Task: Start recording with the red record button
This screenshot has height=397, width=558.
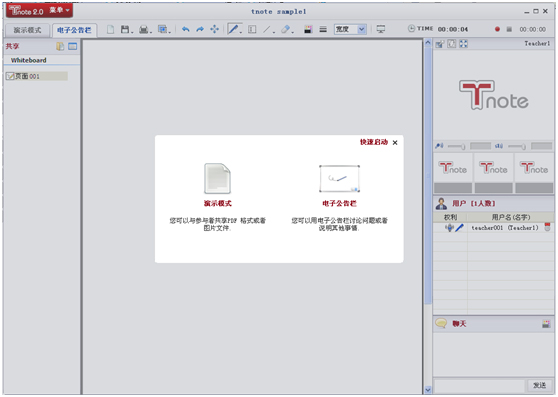Action: point(497,29)
